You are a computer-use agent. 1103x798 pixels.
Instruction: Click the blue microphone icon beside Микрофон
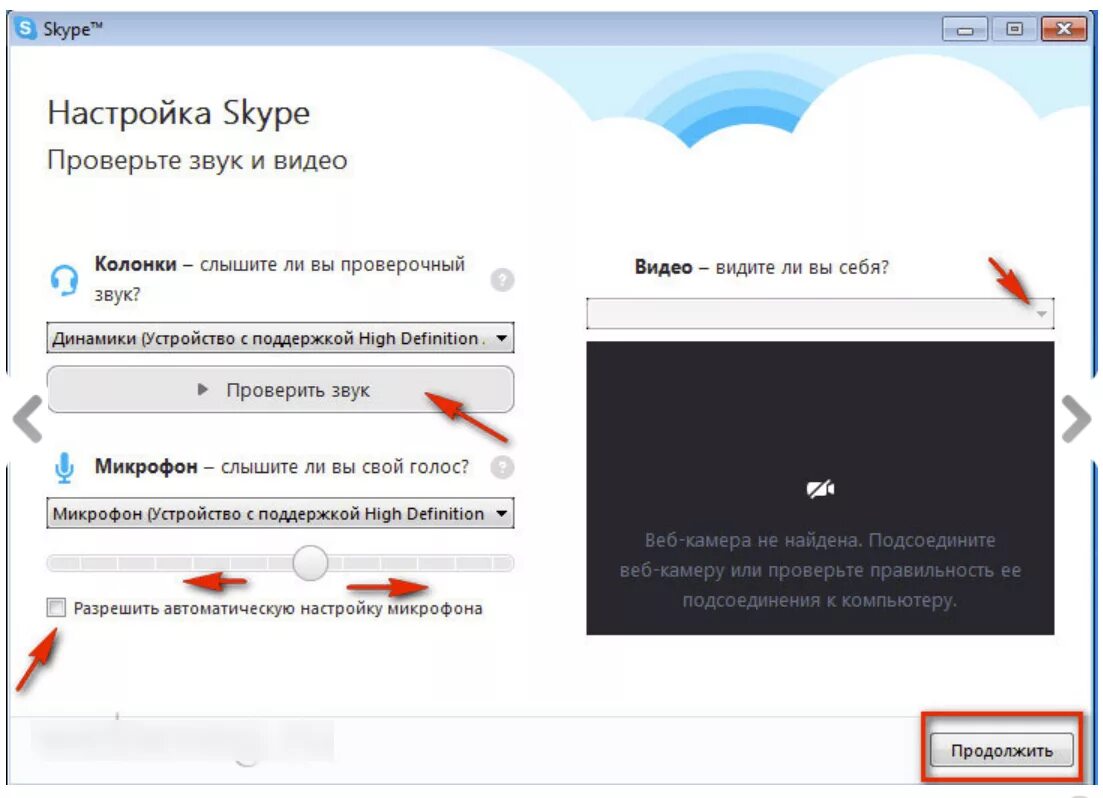[64, 469]
